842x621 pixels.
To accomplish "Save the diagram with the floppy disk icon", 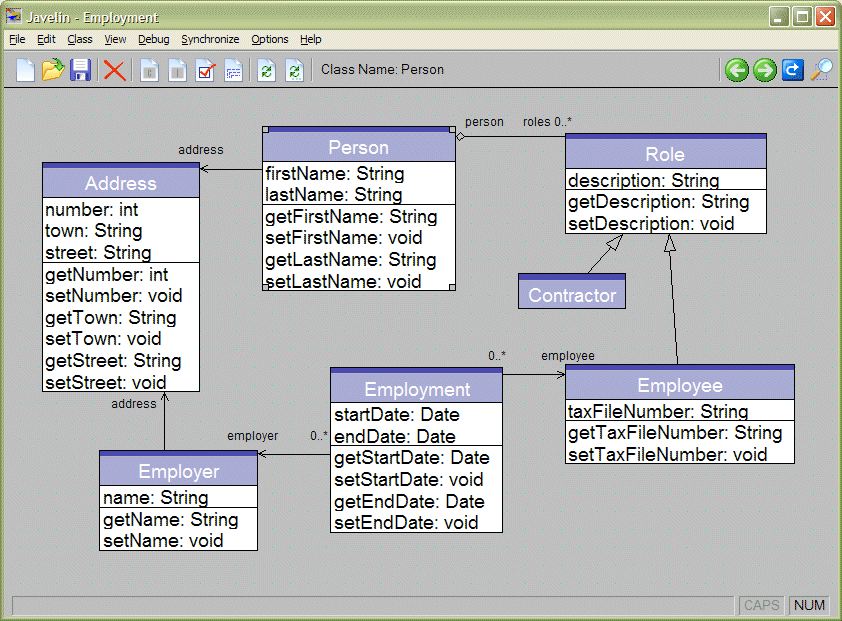I will pyautogui.click(x=81, y=70).
